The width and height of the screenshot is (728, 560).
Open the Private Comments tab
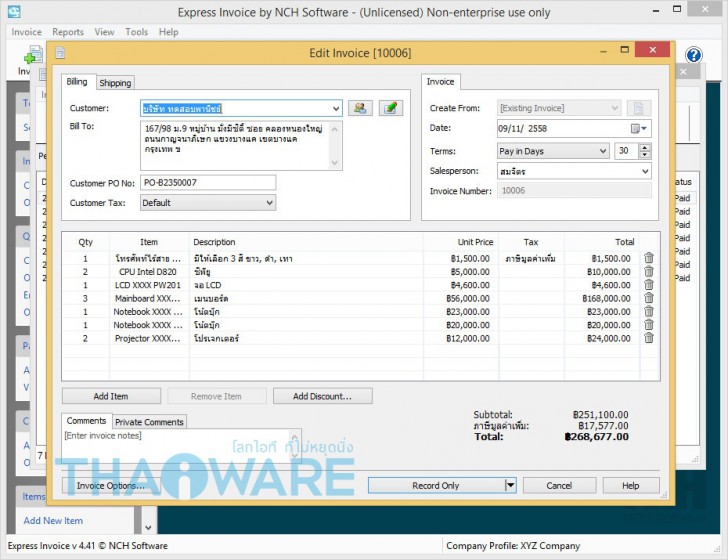pyautogui.click(x=149, y=422)
